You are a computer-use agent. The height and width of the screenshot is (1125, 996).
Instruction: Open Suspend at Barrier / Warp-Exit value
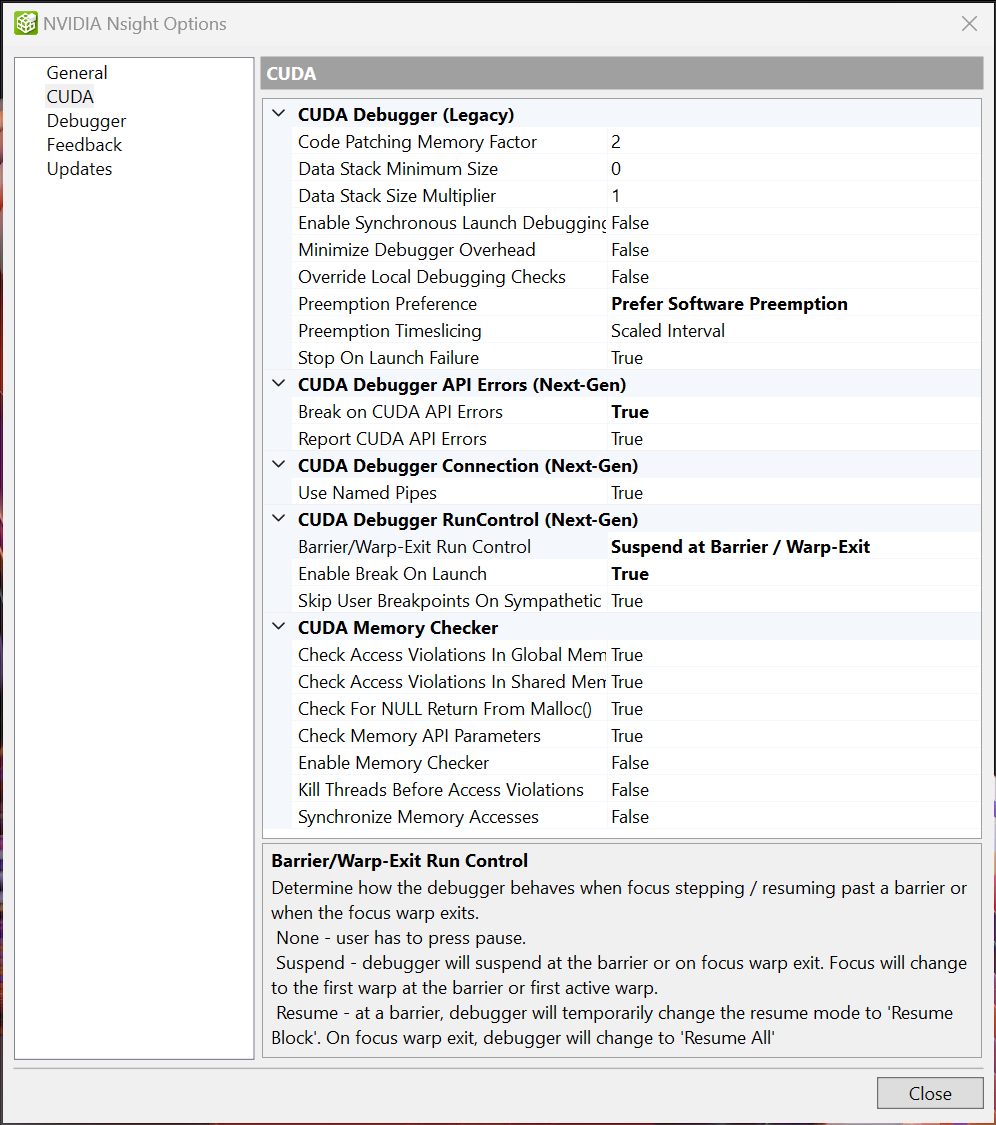pyautogui.click(x=793, y=547)
